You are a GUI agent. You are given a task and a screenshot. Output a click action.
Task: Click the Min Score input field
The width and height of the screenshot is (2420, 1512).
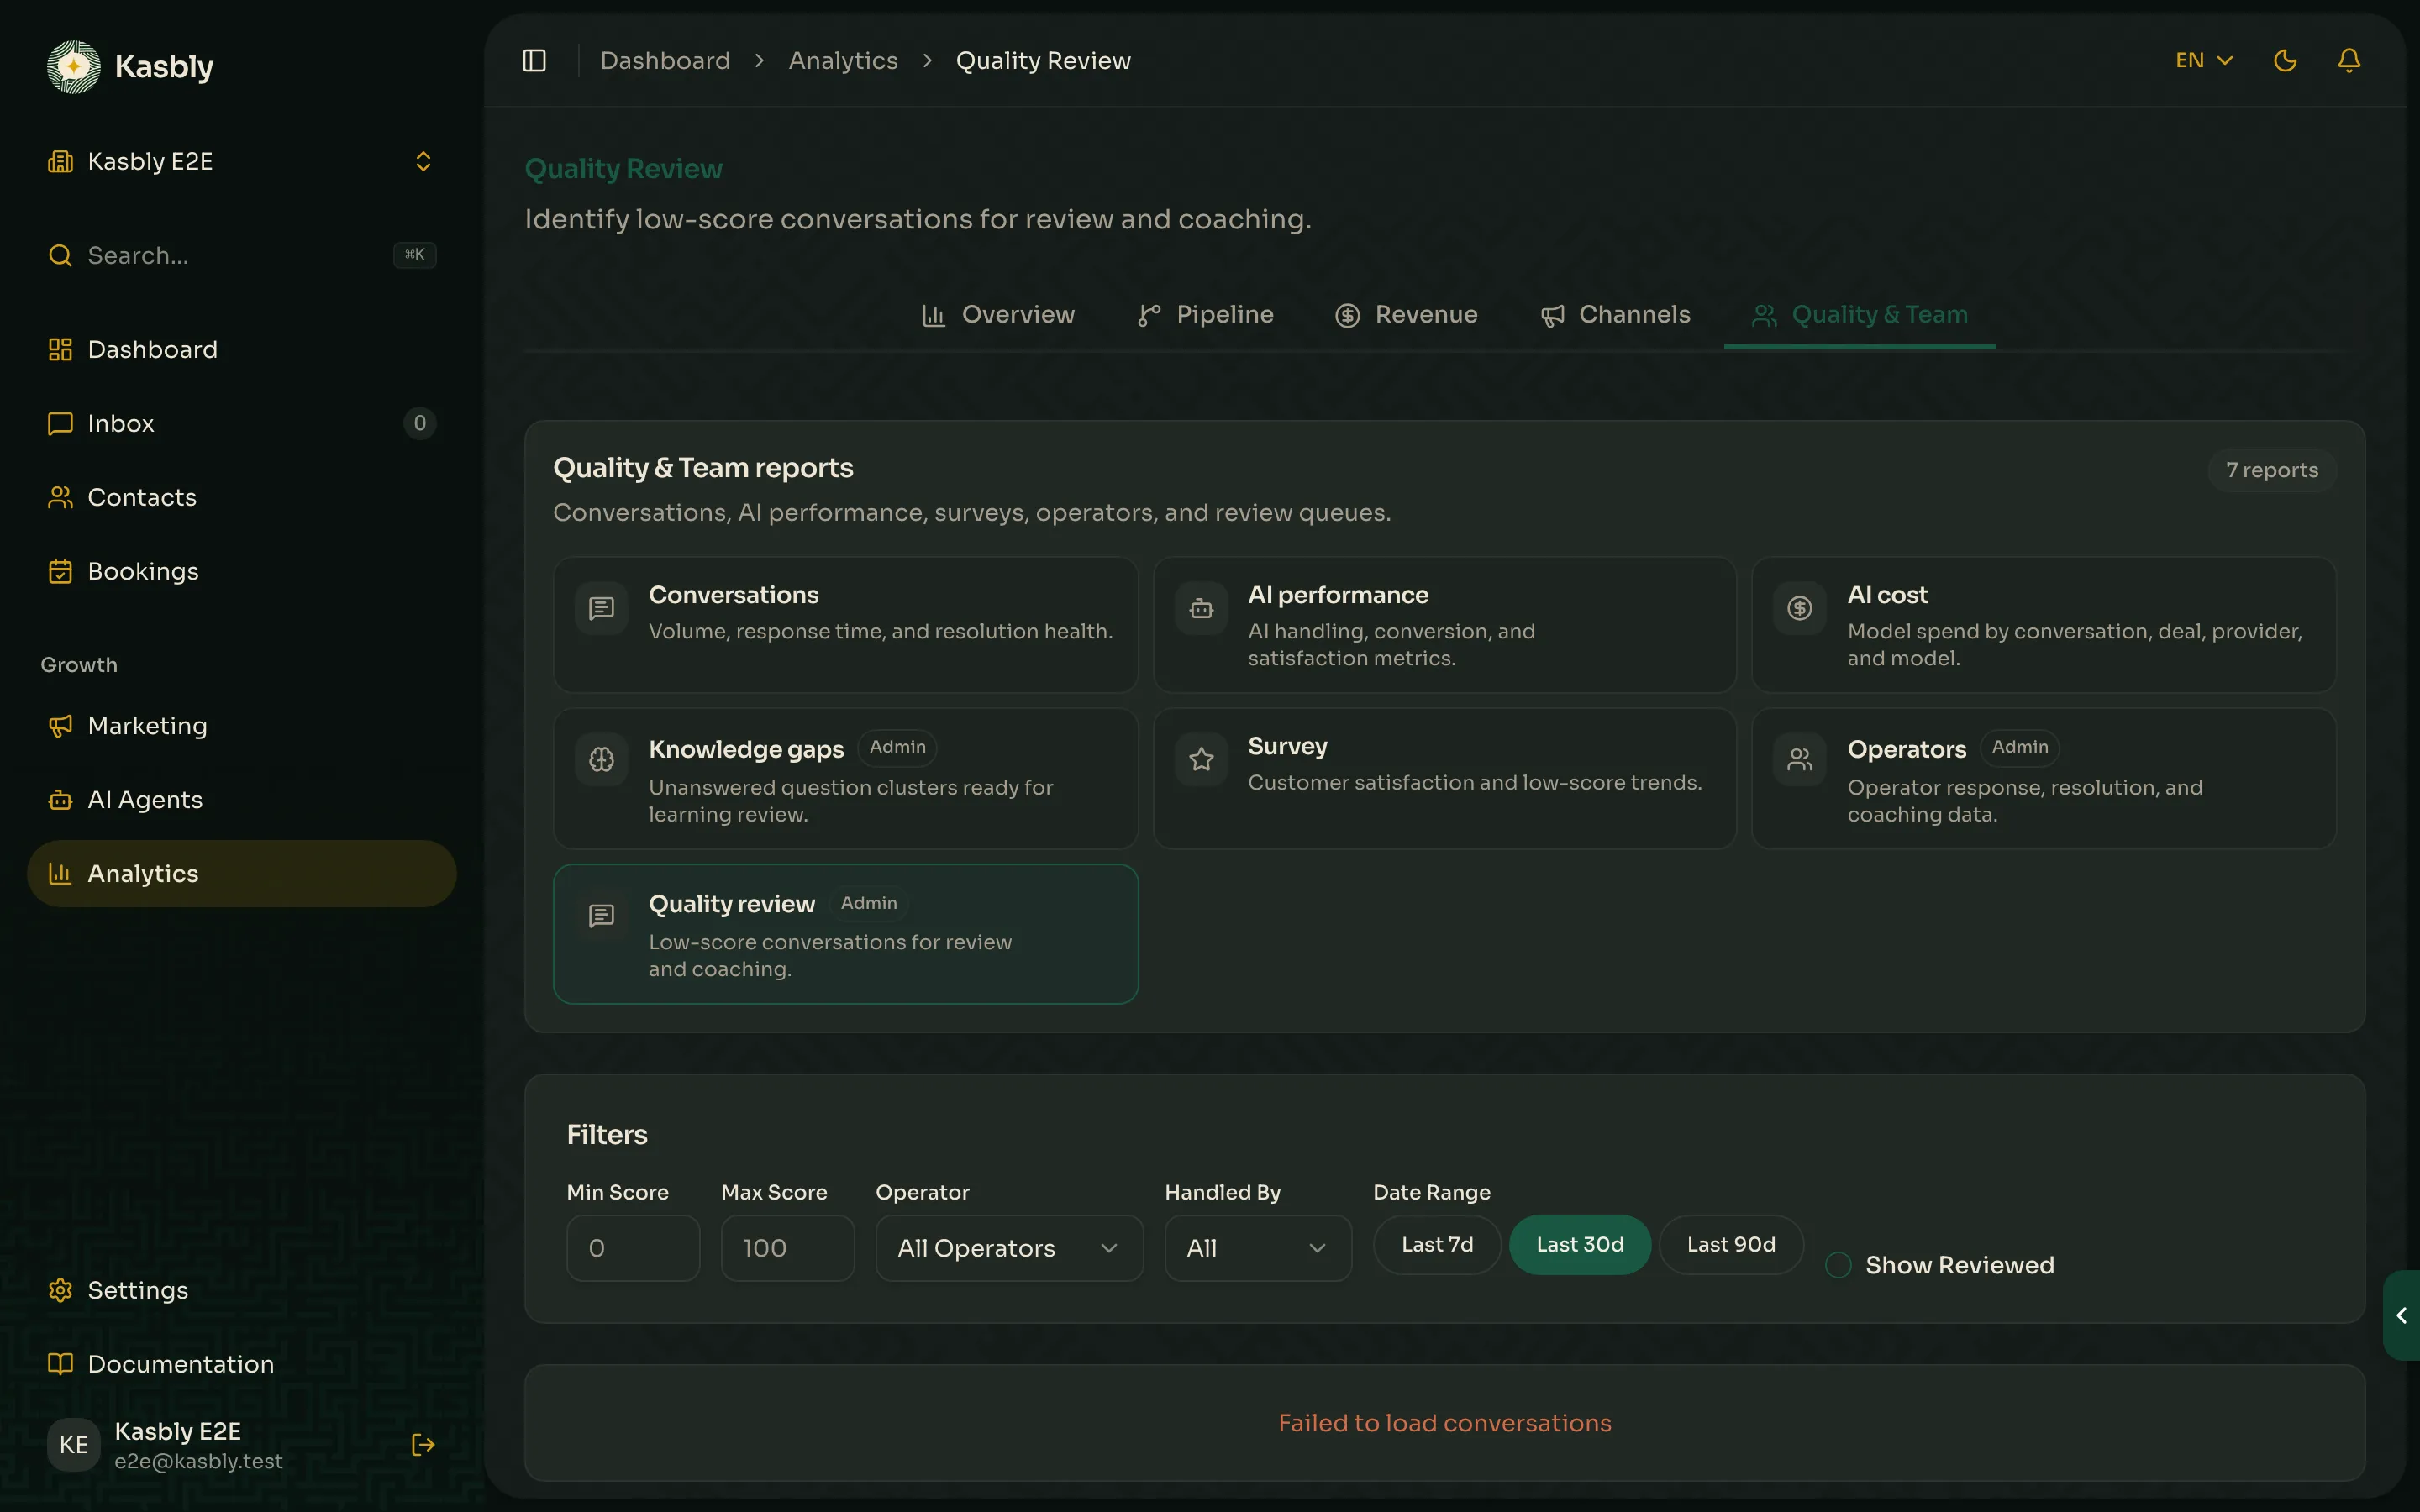point(633,1248)
